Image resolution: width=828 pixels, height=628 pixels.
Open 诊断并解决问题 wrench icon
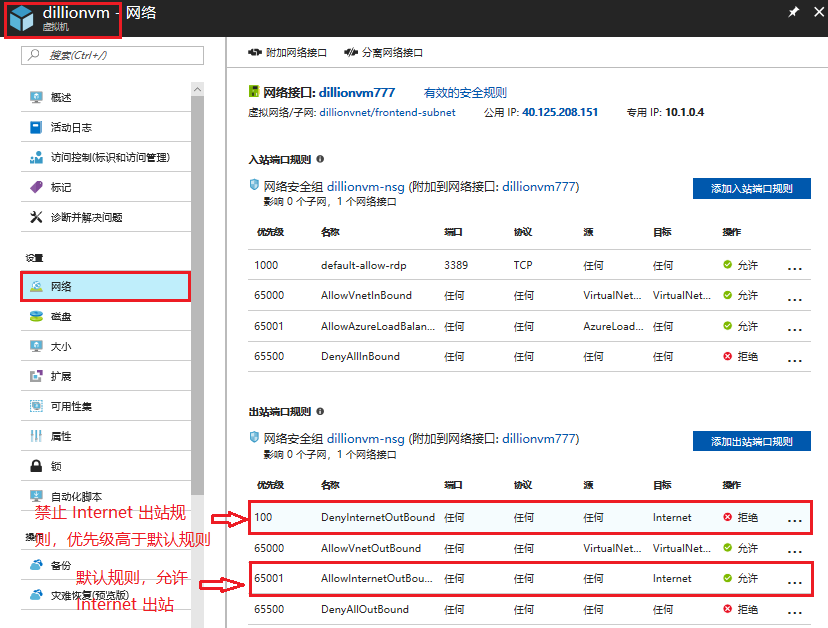click(36, 217)
